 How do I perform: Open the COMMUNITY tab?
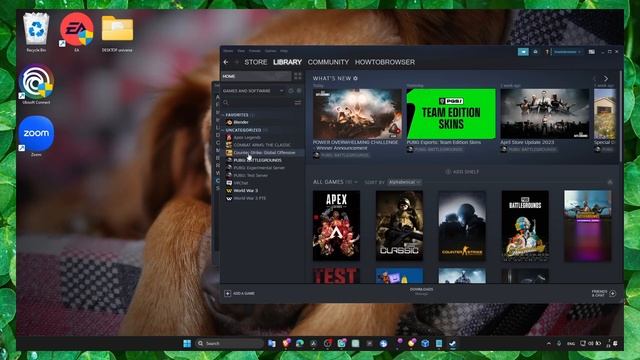tap(328, 62)
